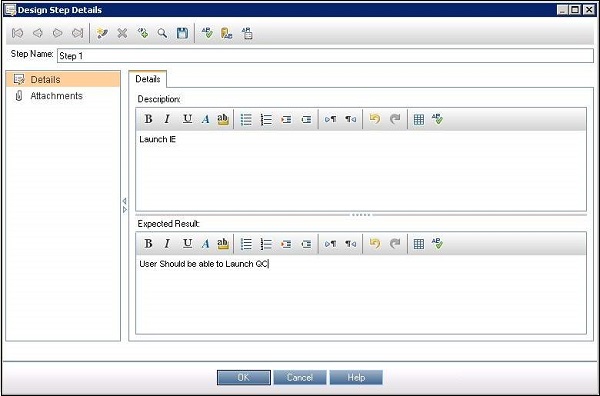The width and height of the screenshot is (600, 396).
Task: Apply Bold in Expected Result editor
Action: click(x=148, y=244)
